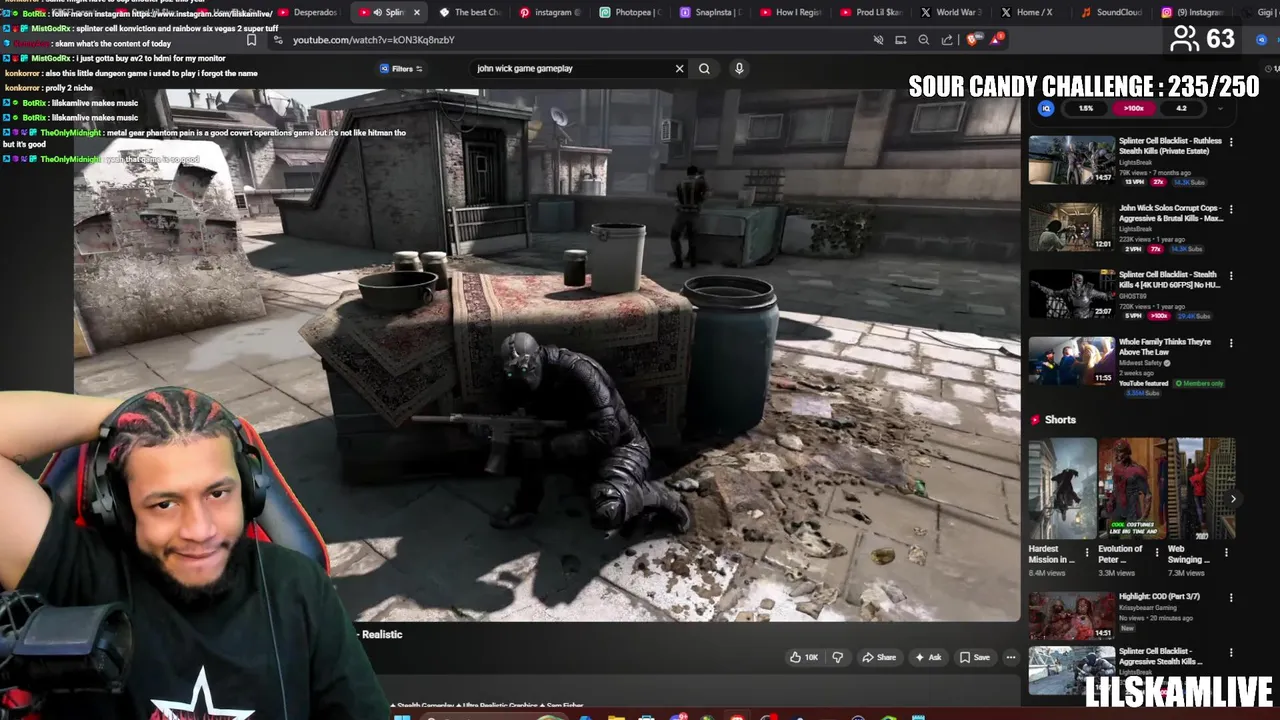This screenshot has width=1280, height=720.
Task: Click the Krissybeearr Gaming channel name
Action: coord(1149,608)
